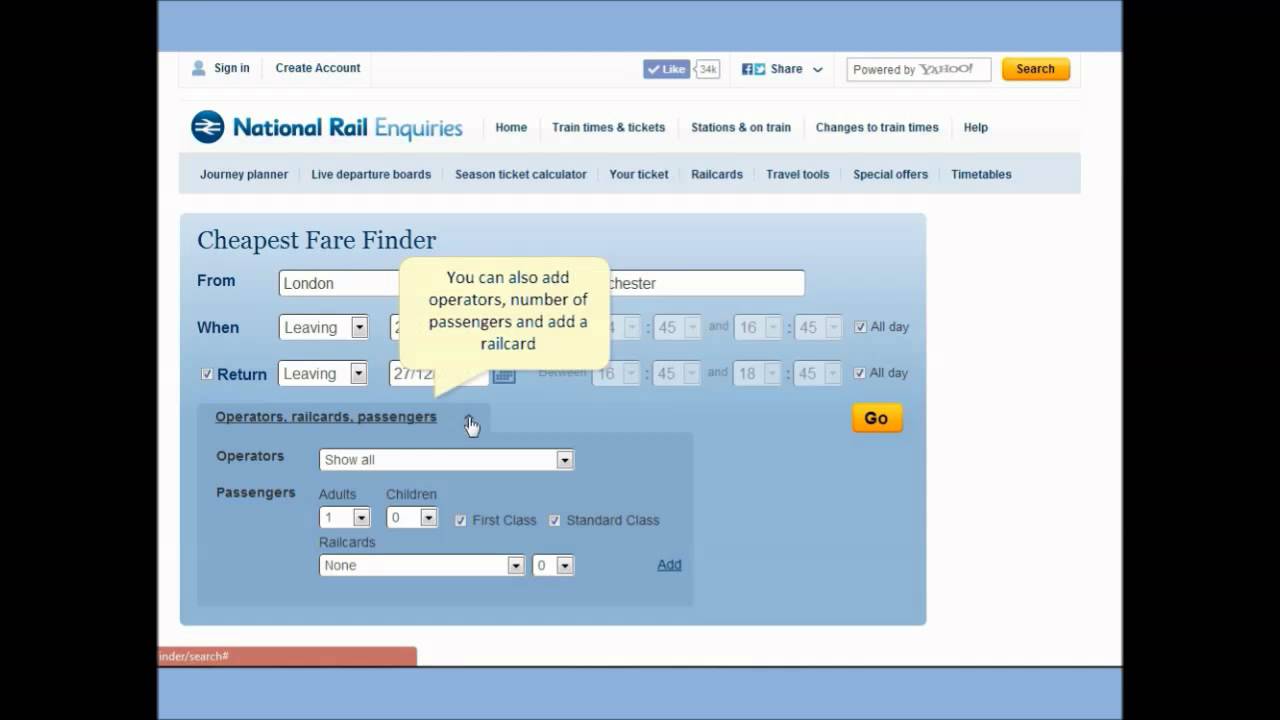Toggle the Return checkbox

click(x=207, y=374)
